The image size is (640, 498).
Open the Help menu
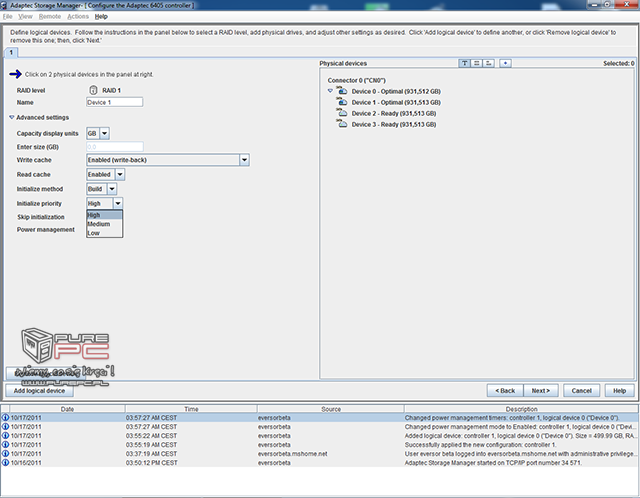coord(101,16)
